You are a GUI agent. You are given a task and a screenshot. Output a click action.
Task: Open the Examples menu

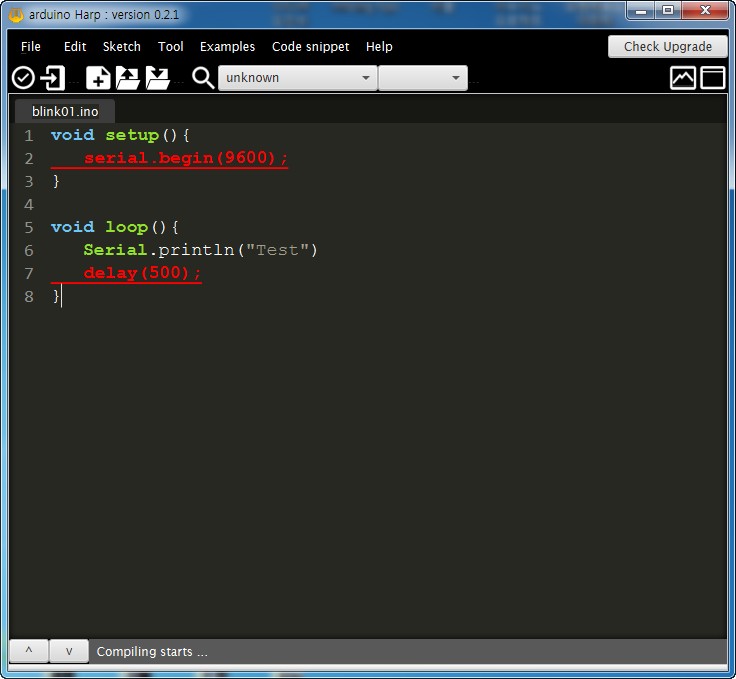click(227, 46)
